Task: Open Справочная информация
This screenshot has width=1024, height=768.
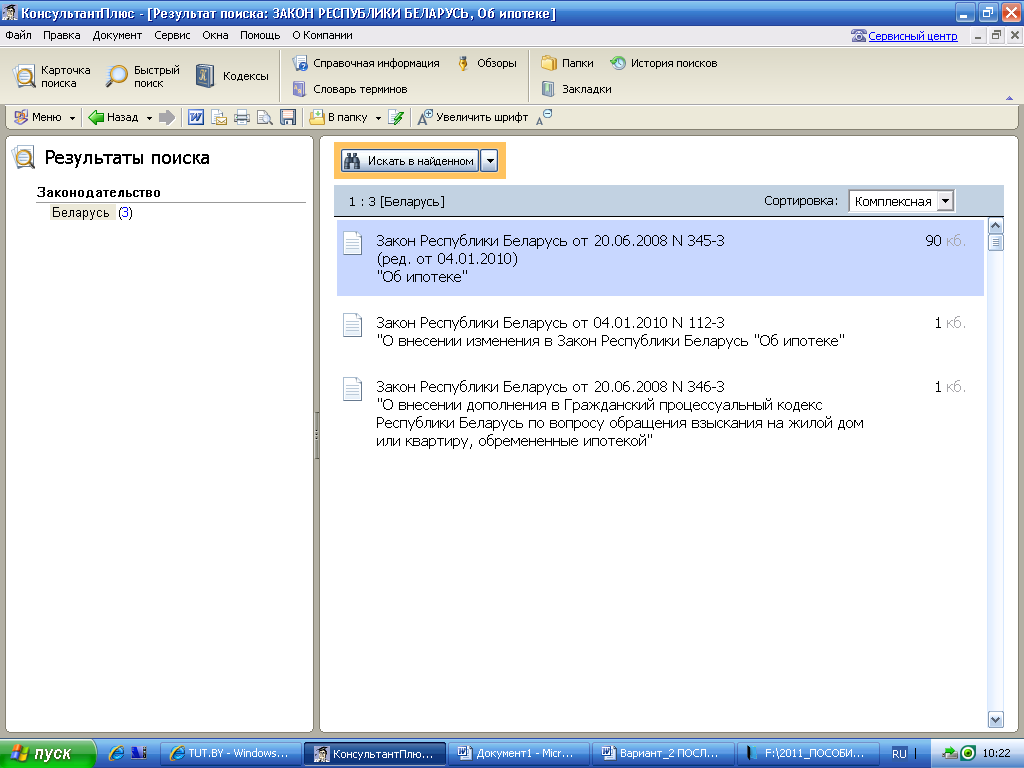Action: point(366,63)
